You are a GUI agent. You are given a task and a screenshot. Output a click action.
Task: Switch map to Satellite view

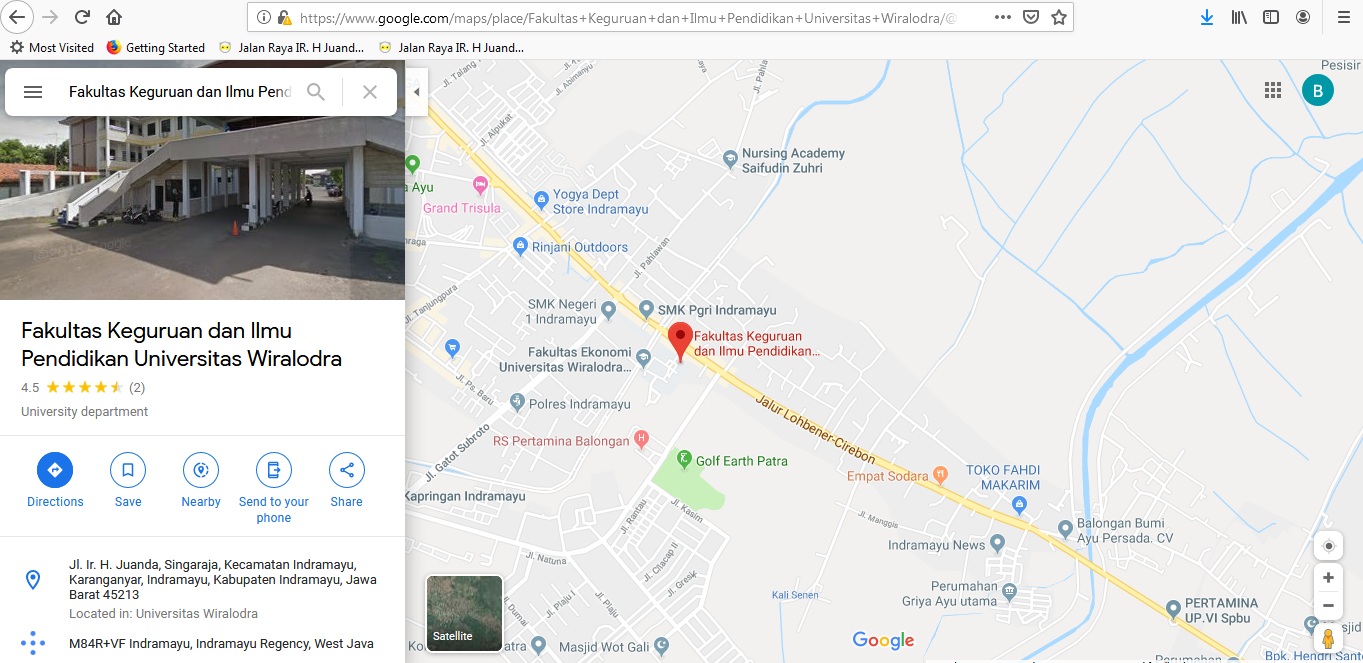click(x=465, y=613)
